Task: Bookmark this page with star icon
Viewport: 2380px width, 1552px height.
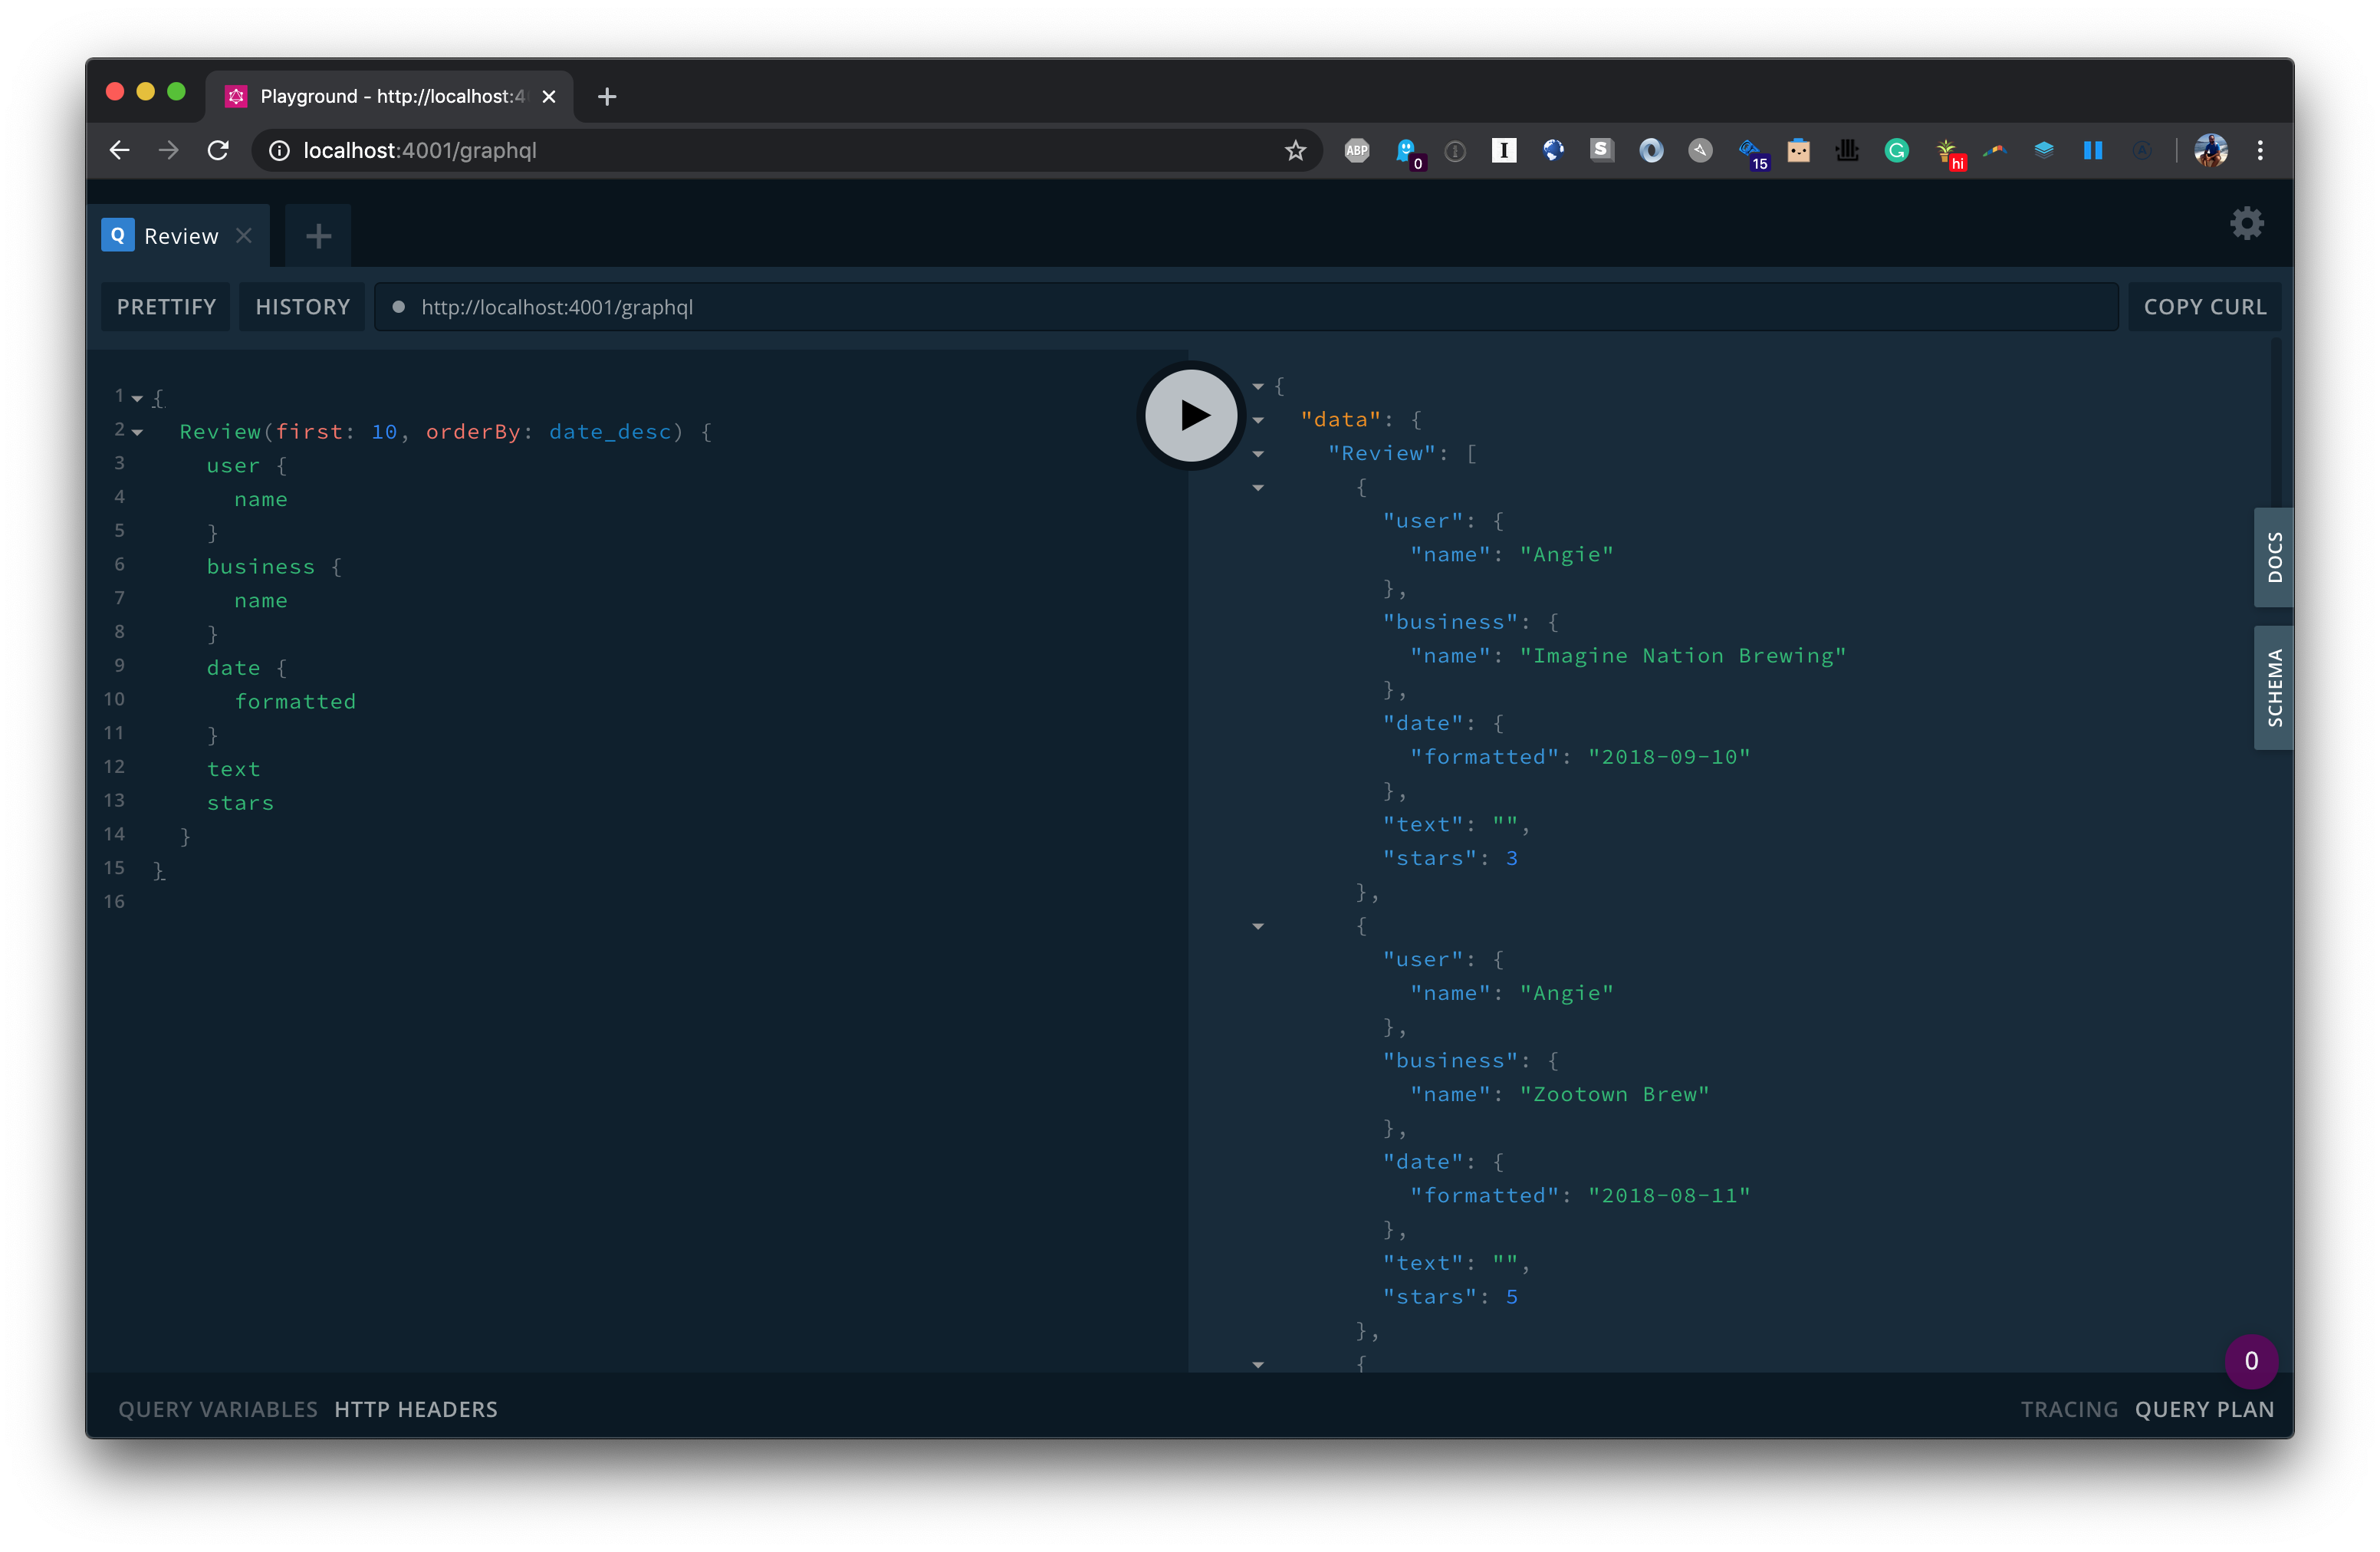Action: click(x=1295, y=150)
